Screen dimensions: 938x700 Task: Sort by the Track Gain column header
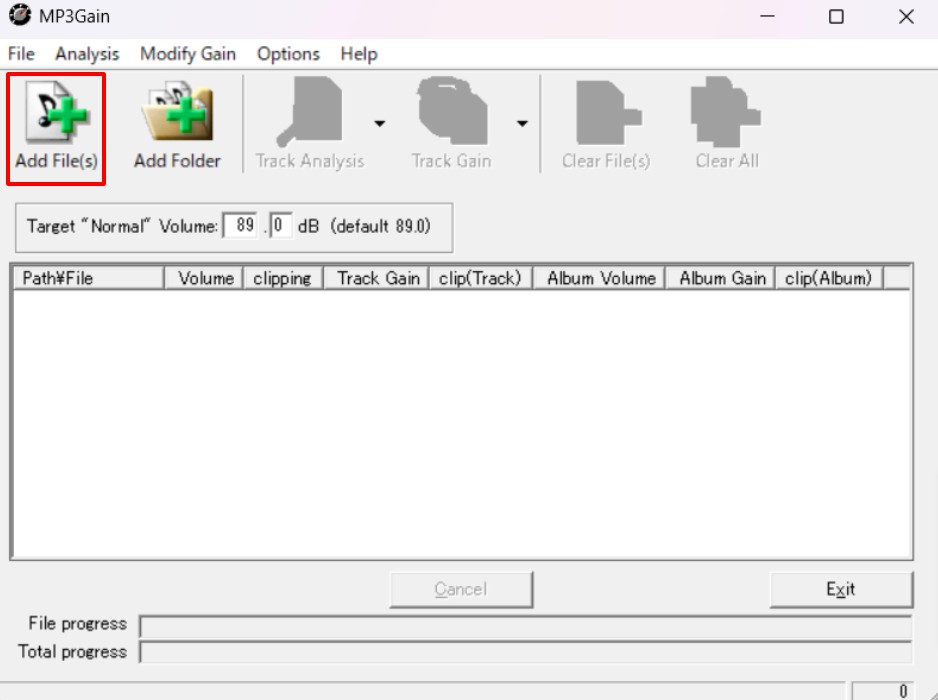376,278
